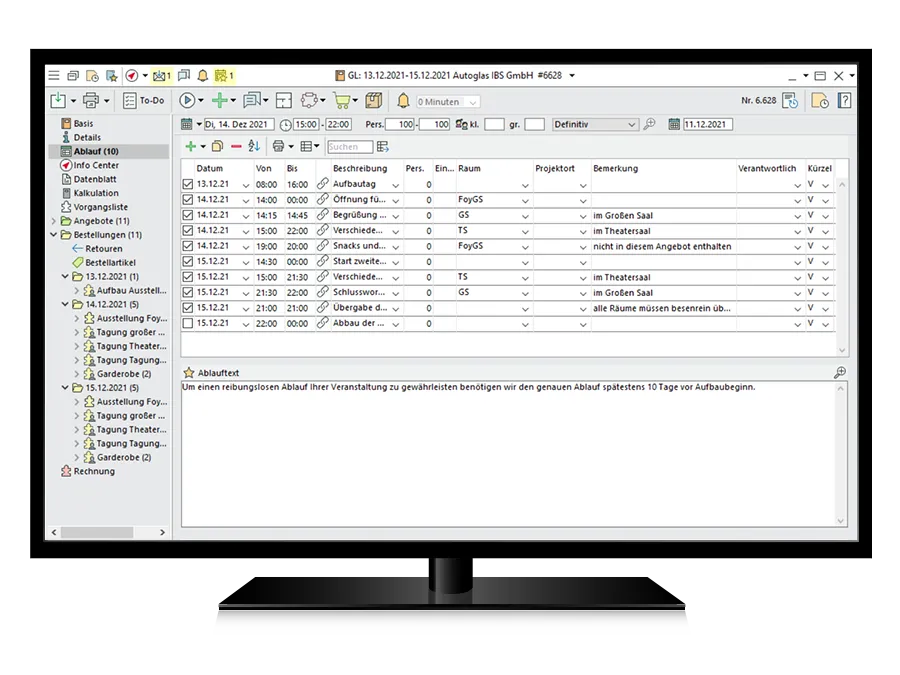Screen dimensions: 900x675
Task: Click into the Suchen search field
Action: pyautogui.click(x=350, y=147)
